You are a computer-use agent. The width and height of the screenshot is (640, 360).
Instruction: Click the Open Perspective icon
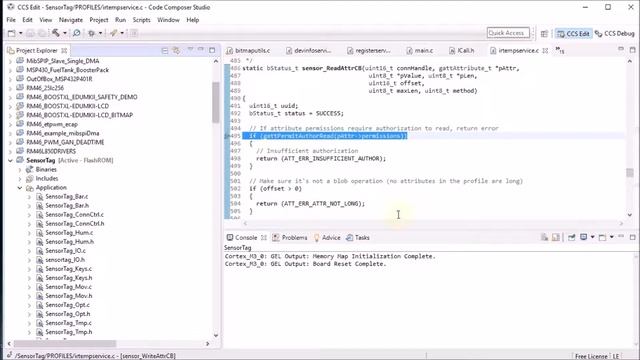click(x=544, y=33)
